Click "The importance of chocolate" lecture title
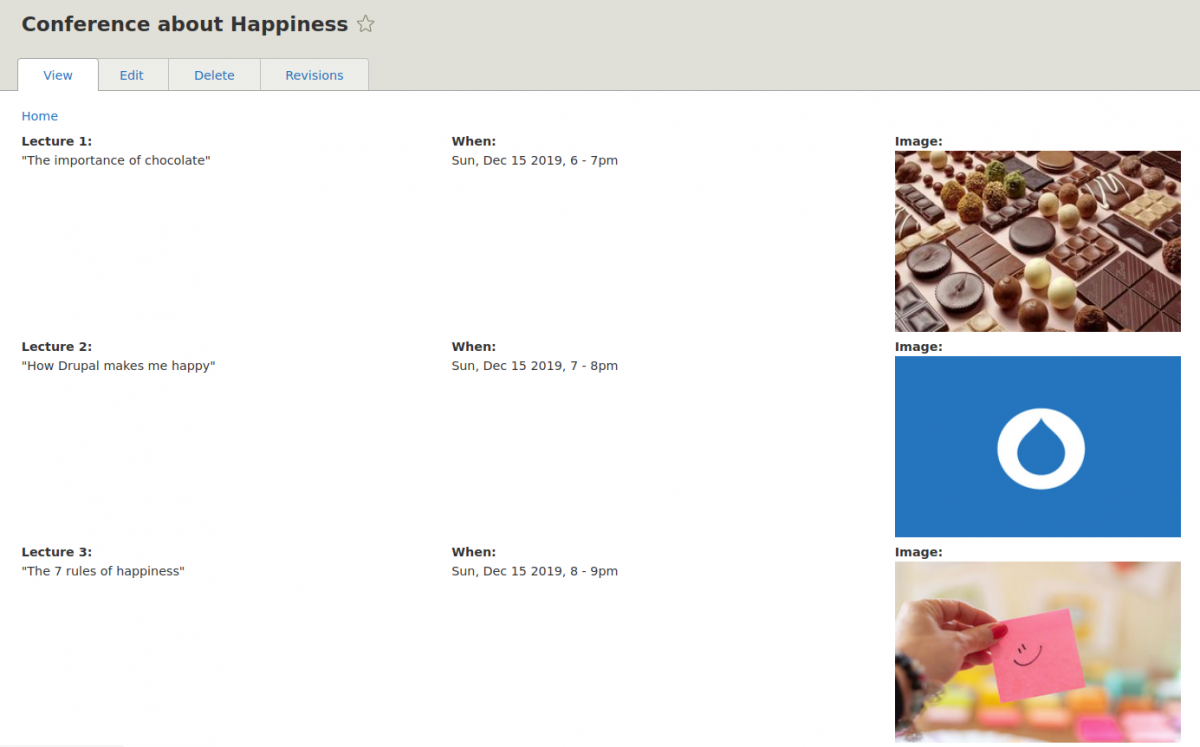Image resolution: width=1200 pixels, height=747 pixels. pos(116,161)
